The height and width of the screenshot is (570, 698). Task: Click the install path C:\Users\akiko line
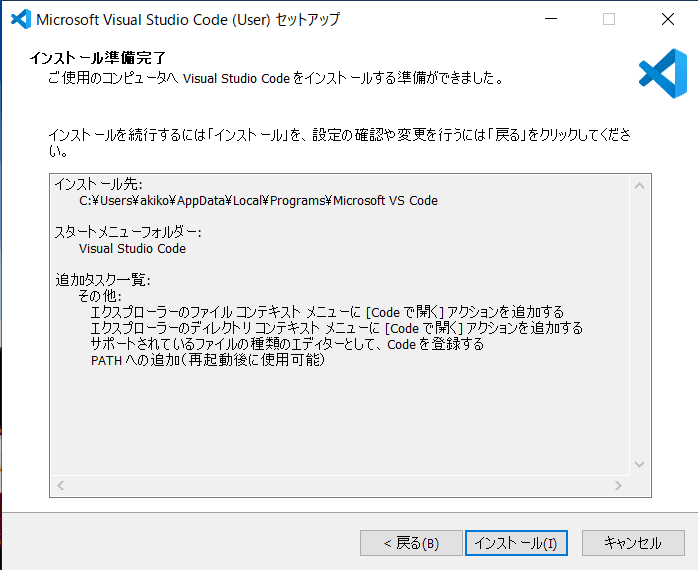point(258,200)
